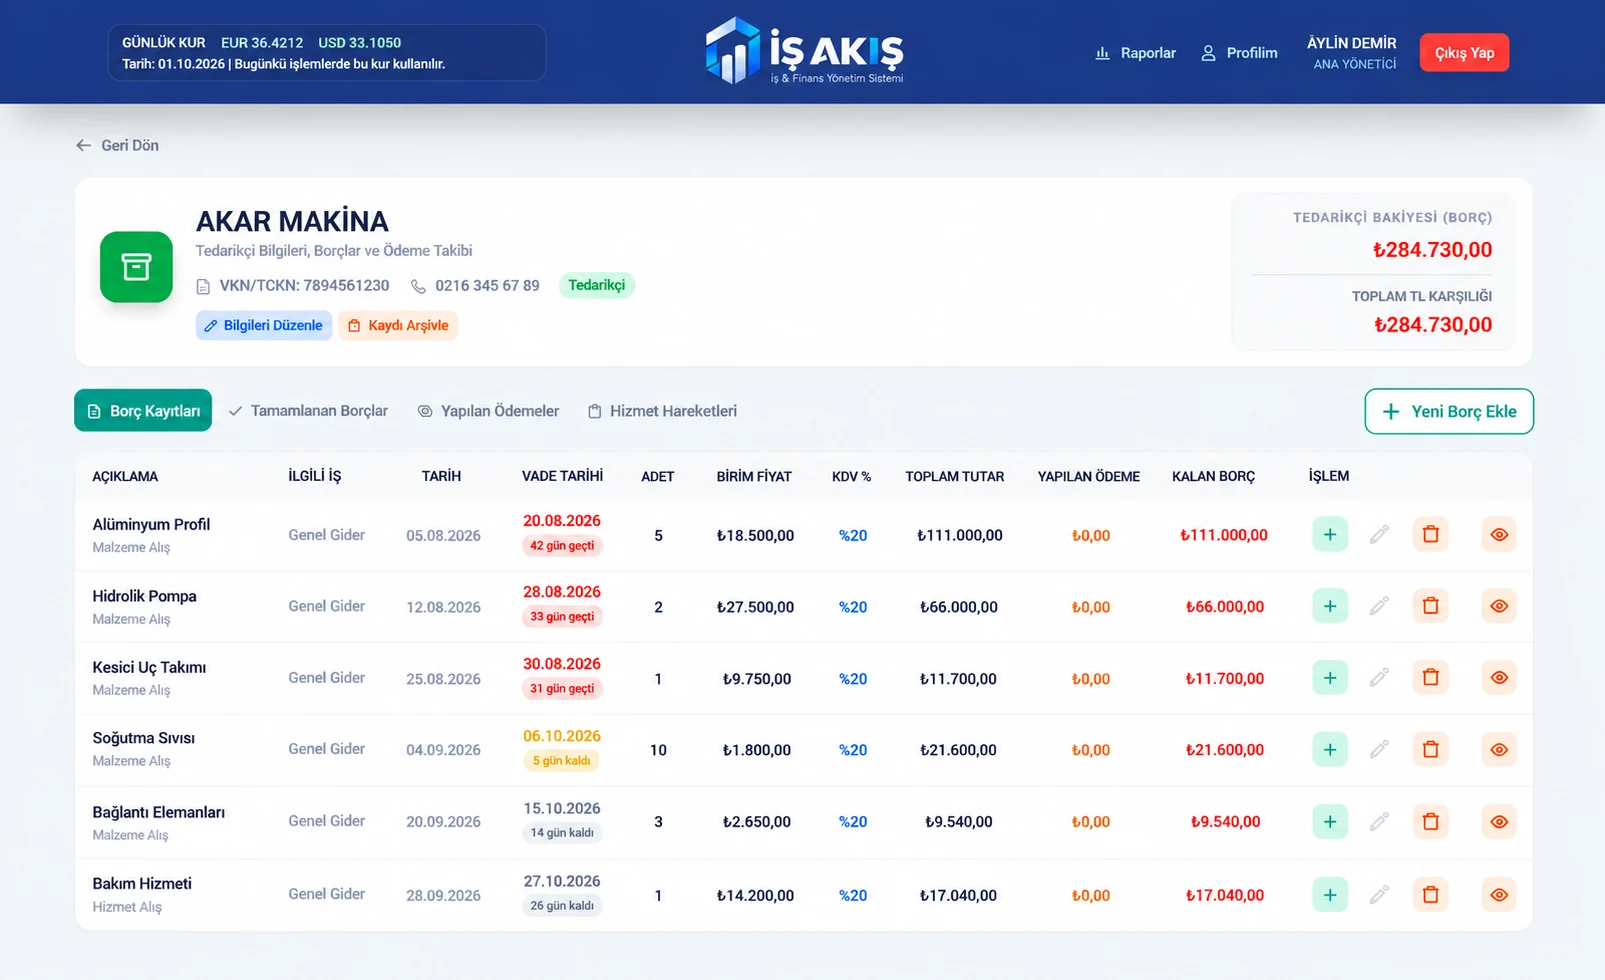The height and width of the screenshot is (980, 1605).
Task: Click the pencil edit icon for Hidrolik Pompa
Action: [x=1379, y=607]
